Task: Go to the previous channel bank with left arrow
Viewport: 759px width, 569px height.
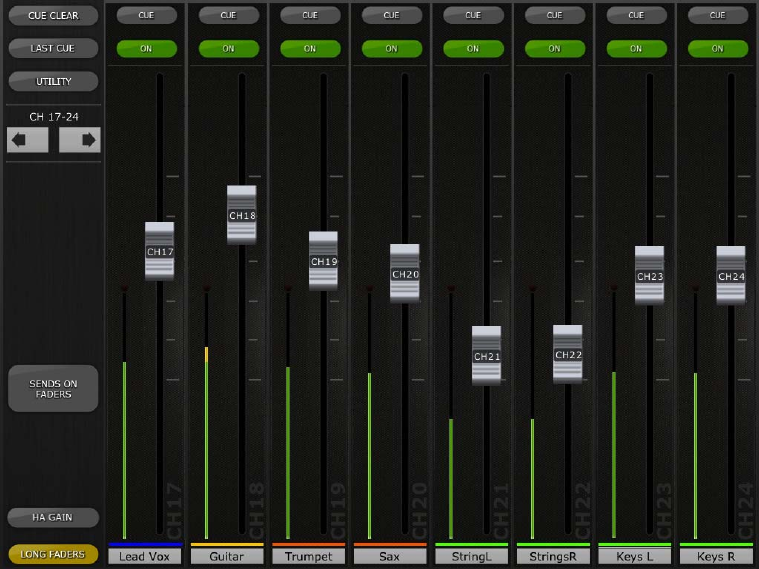Action: coord(28,140)
